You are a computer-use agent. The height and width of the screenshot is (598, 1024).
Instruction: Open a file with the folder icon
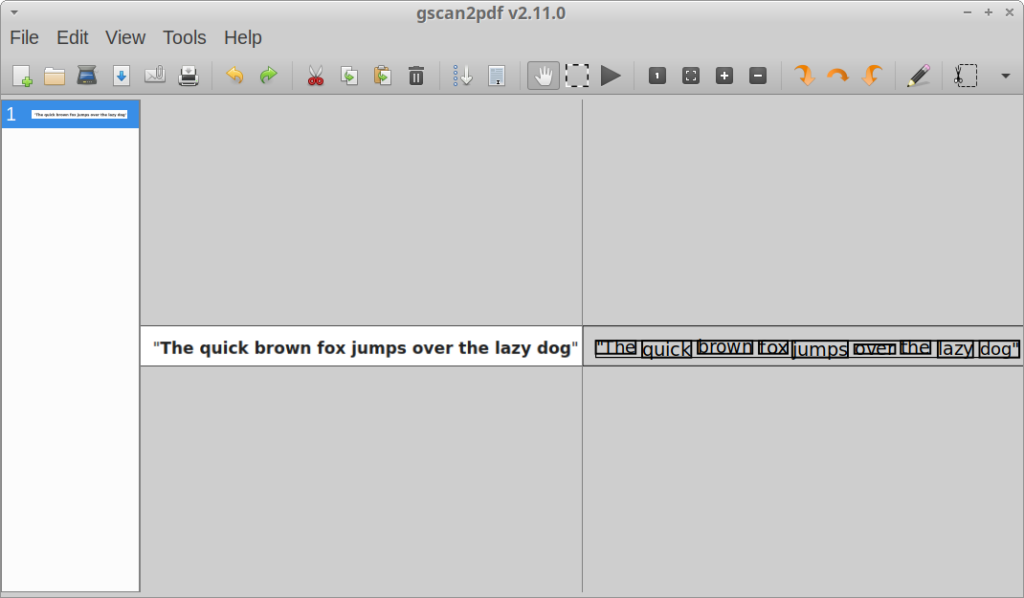click(x=54, y=76)
